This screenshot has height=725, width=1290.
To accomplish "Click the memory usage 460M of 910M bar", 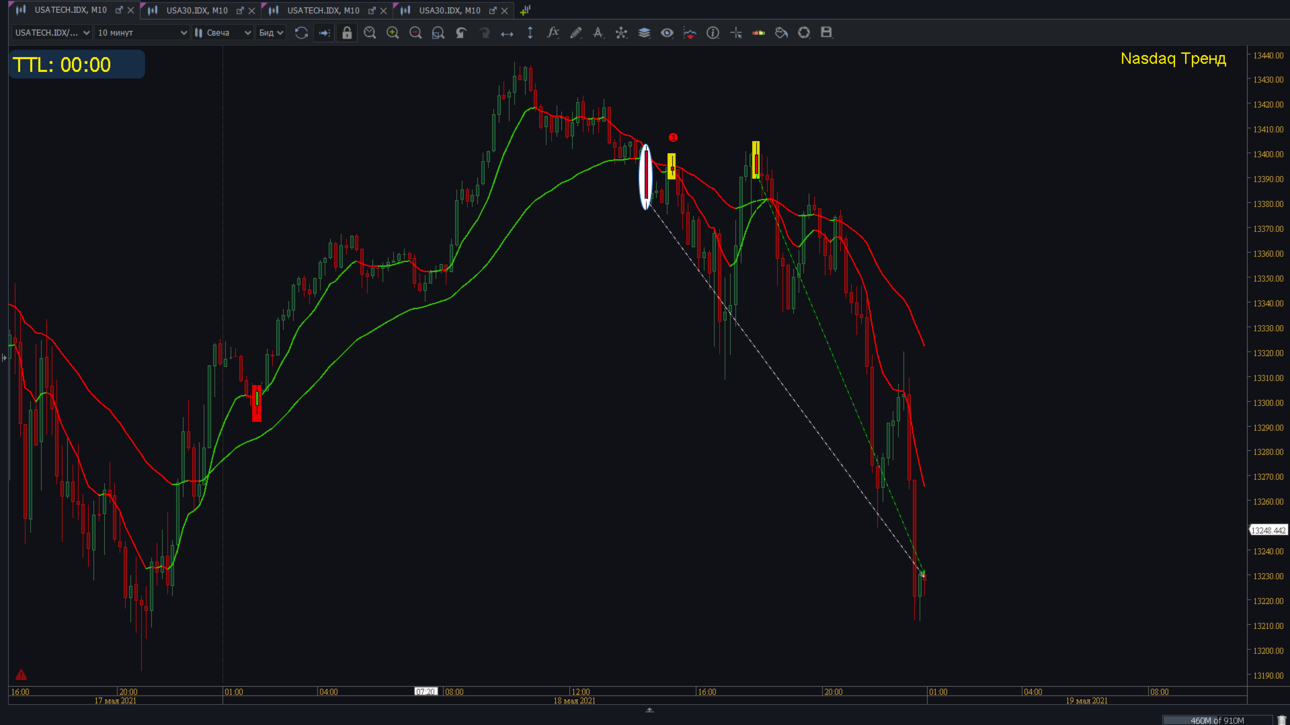I will click(1217, 720).
